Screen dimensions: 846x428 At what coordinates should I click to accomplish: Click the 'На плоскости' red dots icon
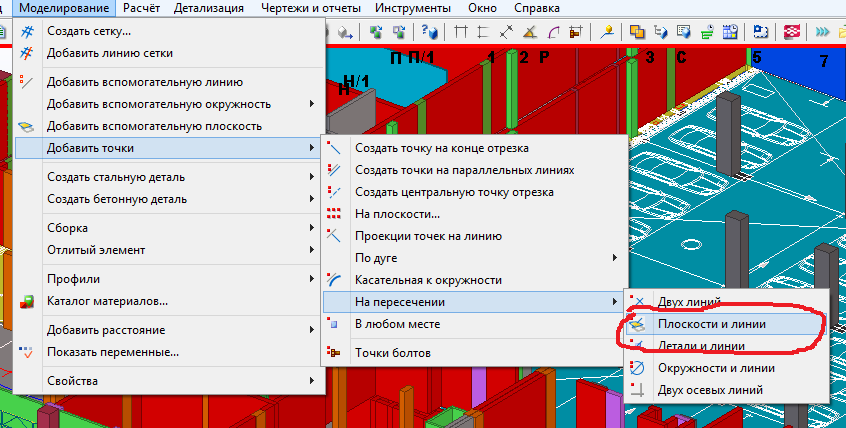[335, 214]
